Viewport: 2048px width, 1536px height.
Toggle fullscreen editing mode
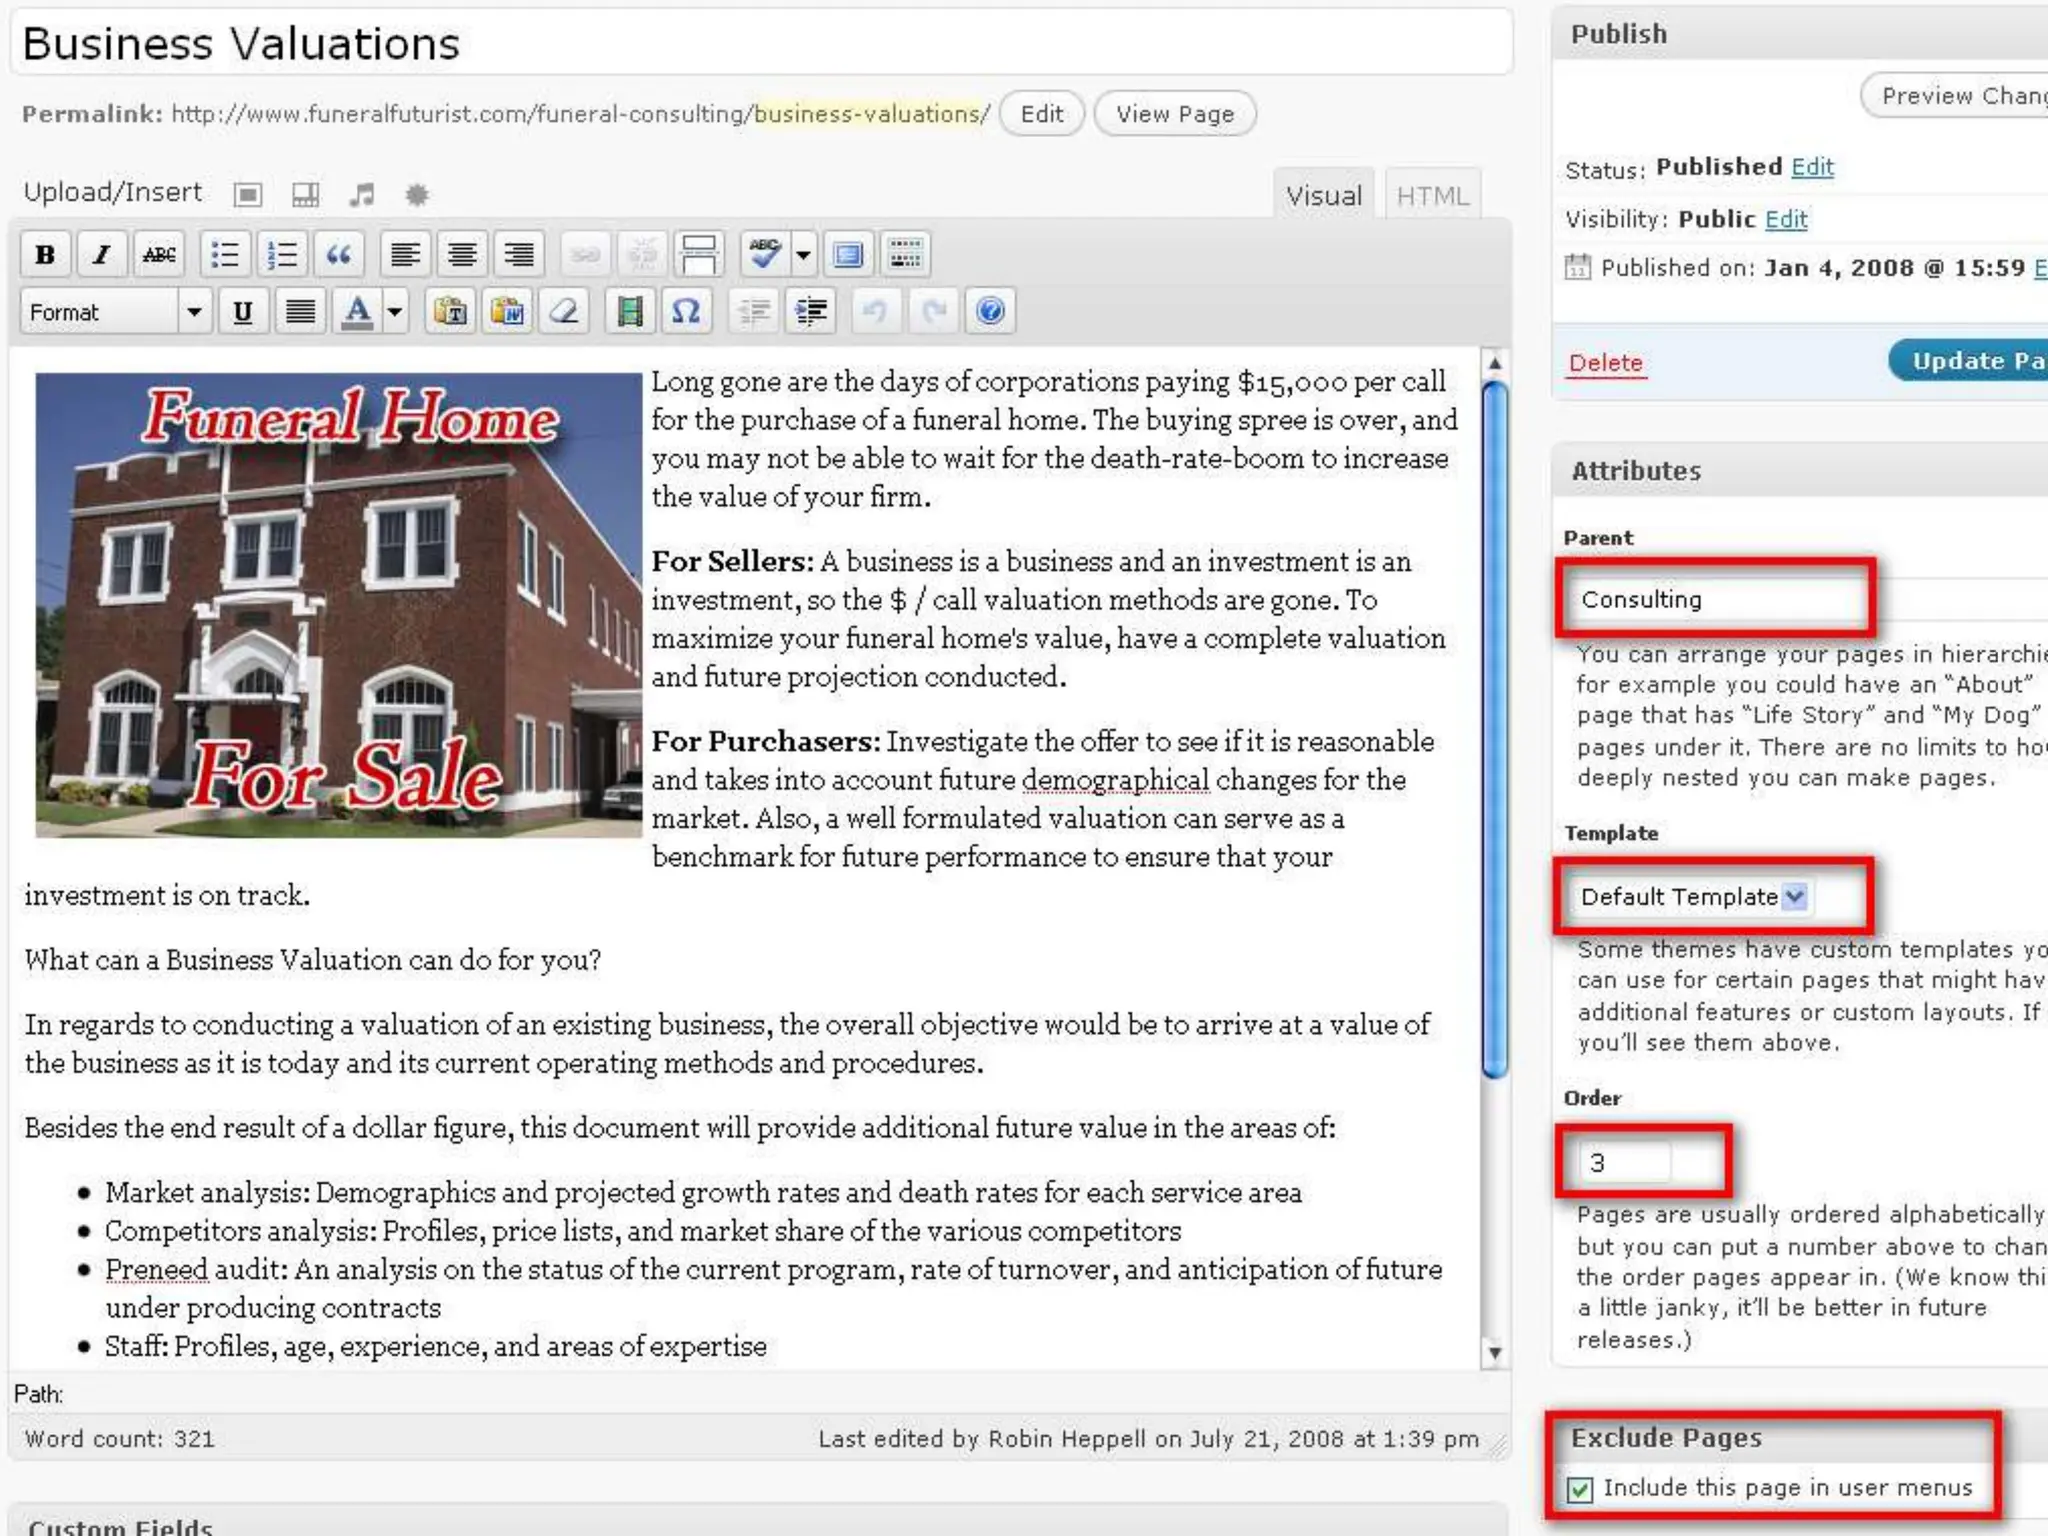coord(848,255)
